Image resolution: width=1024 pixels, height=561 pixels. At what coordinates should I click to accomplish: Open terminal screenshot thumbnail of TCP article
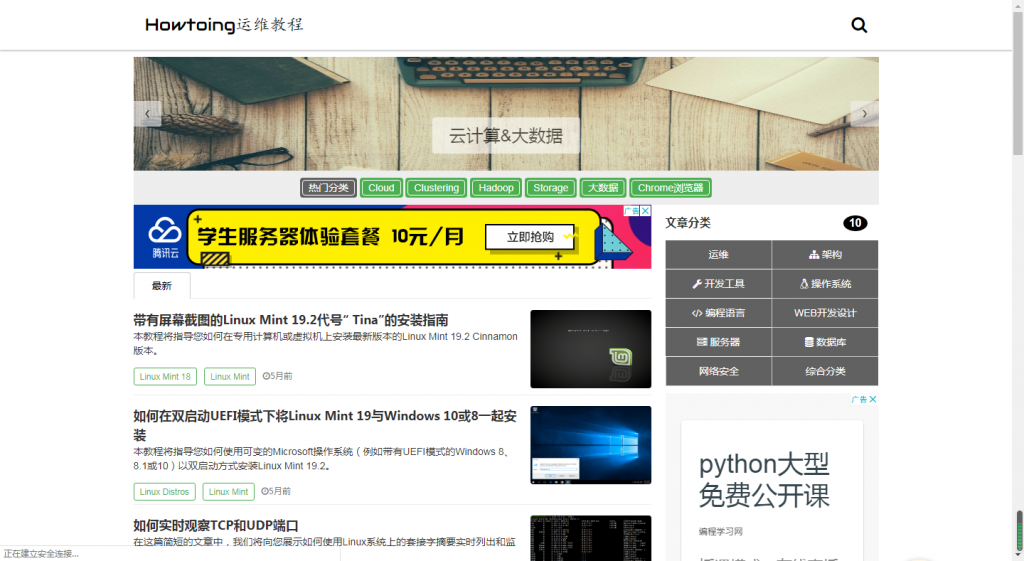[x=590, y=538]
